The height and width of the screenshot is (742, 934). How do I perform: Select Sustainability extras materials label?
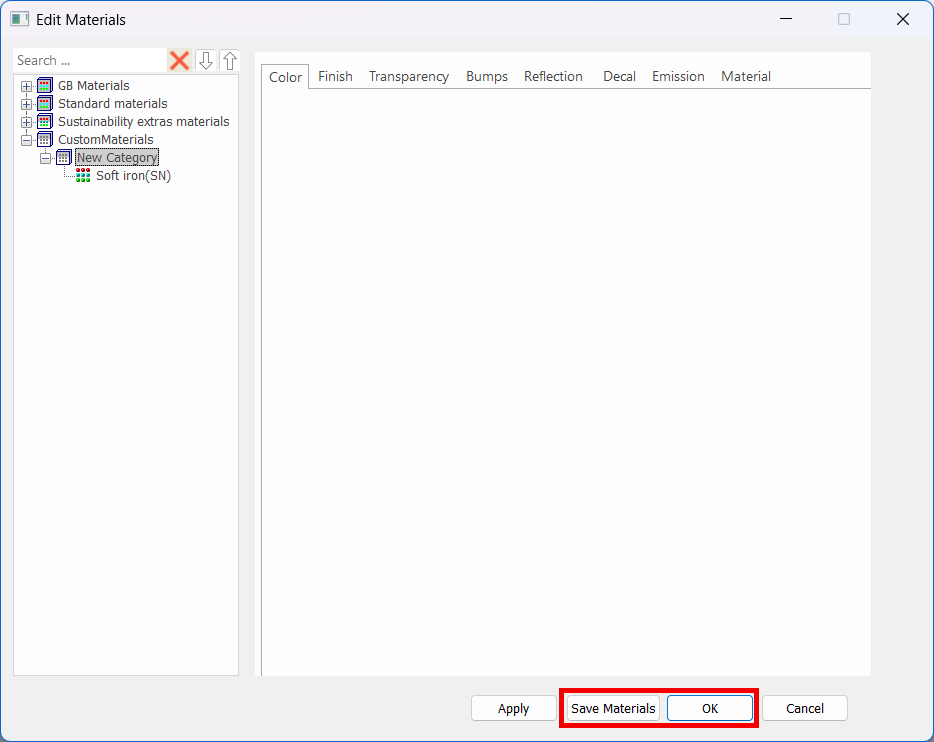tap(144, 121)
